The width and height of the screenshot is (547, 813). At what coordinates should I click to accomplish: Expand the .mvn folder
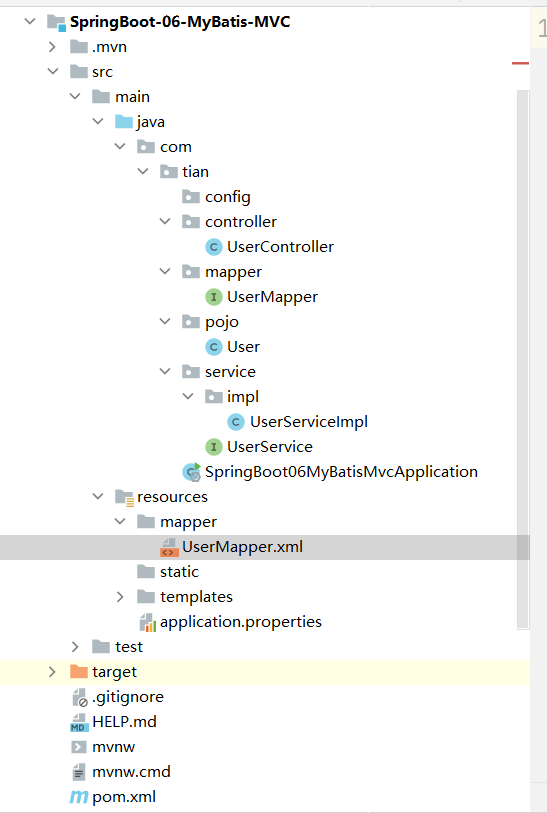[52, 47]
